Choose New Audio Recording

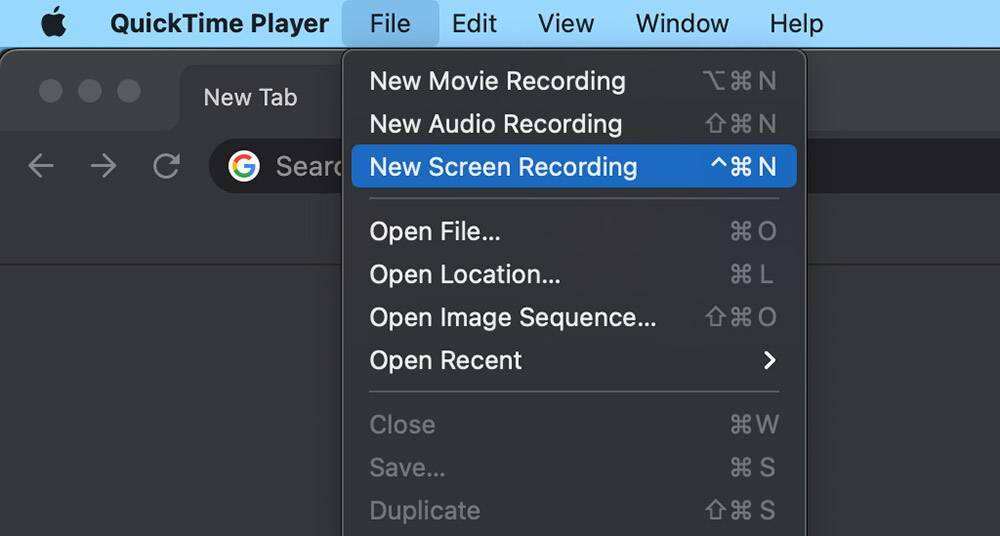point(495,124)
